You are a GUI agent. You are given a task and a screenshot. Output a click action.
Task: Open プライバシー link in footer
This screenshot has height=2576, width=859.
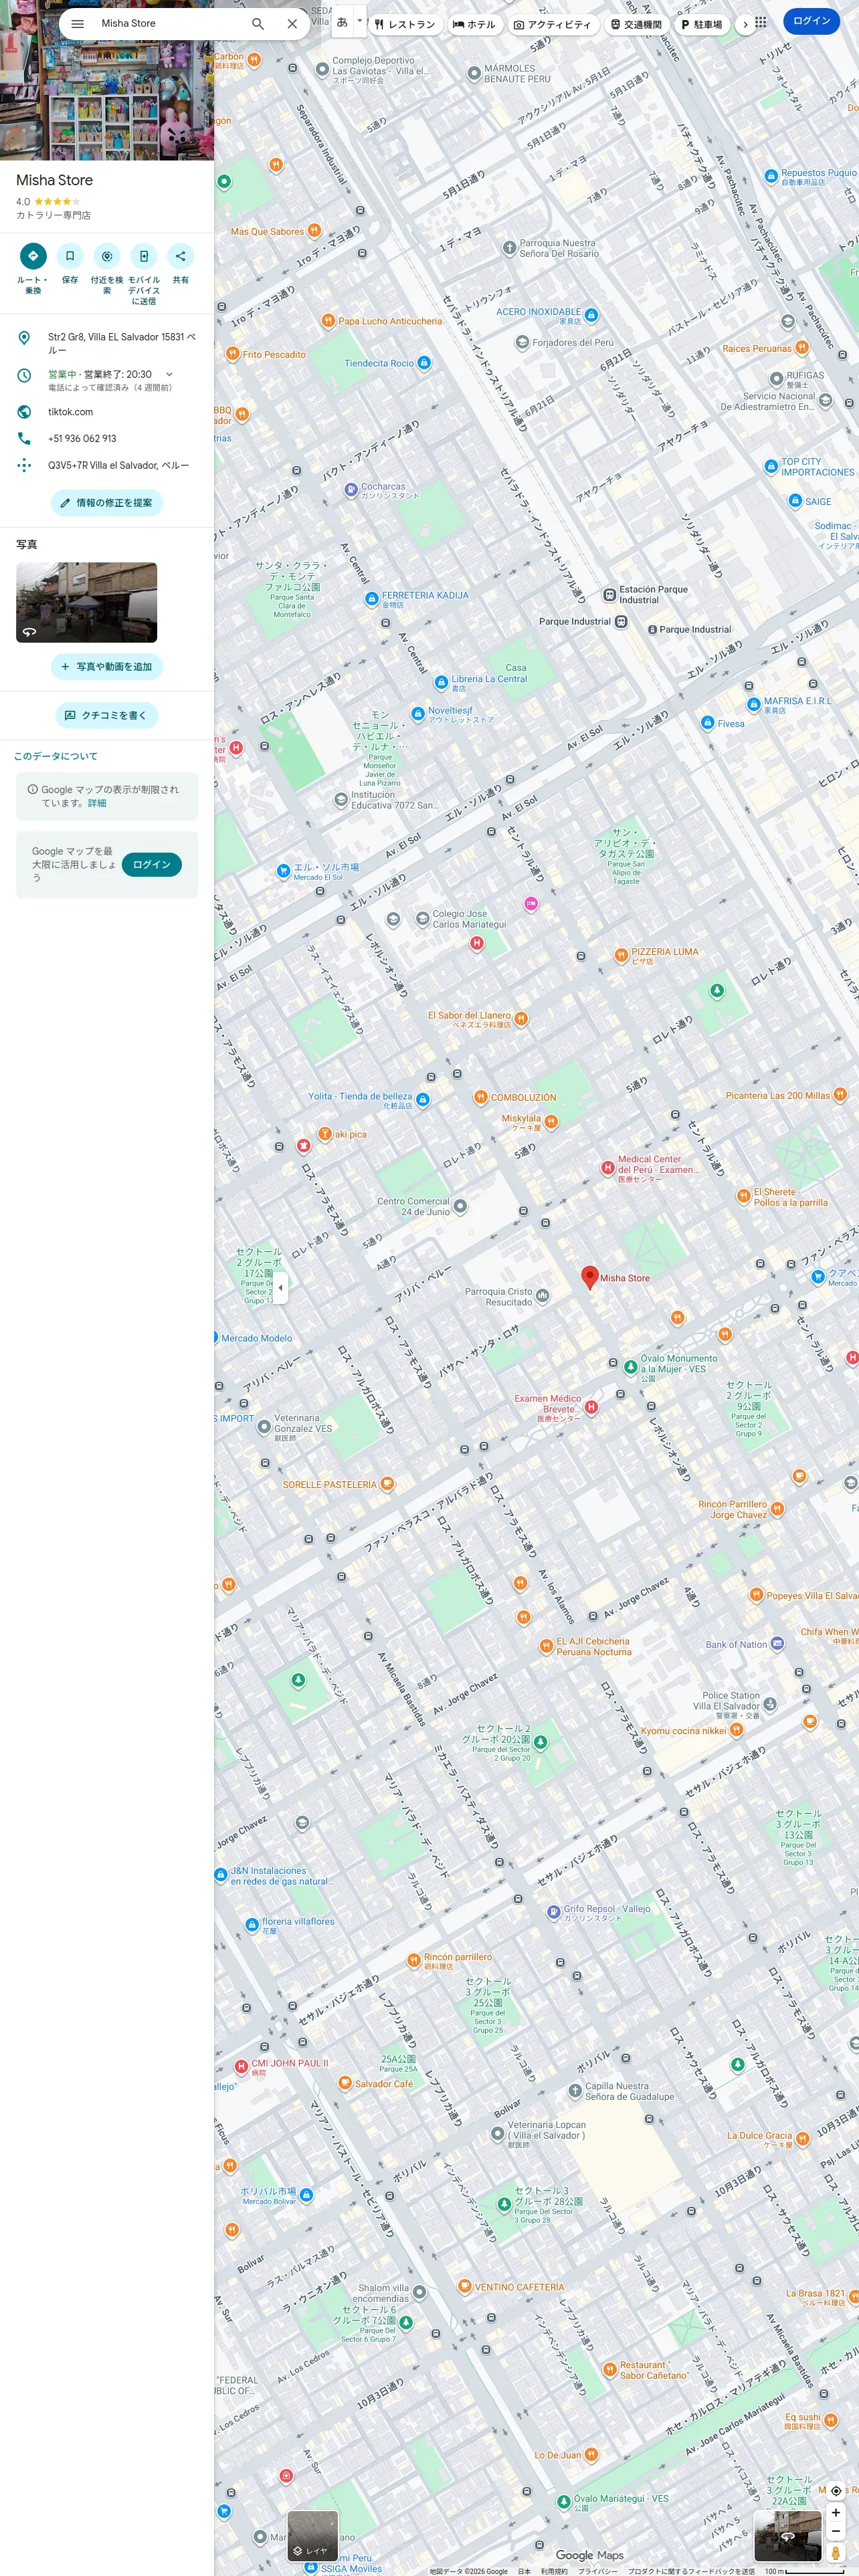(x=598, y=2571)
